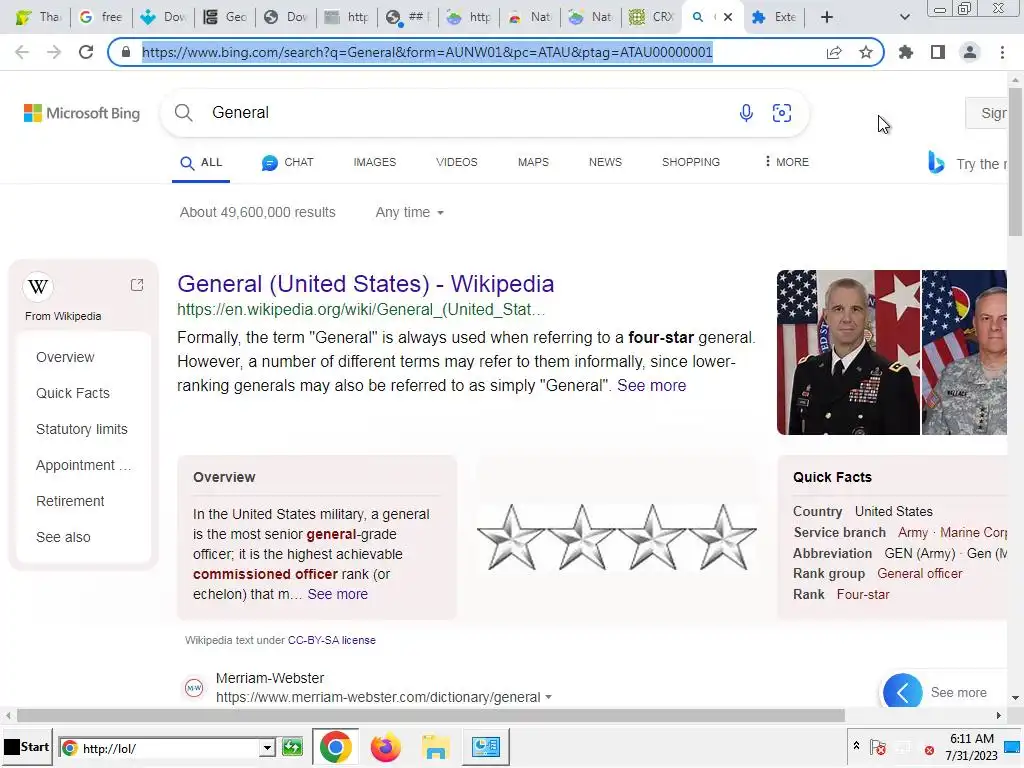Expand Merriam-Webster URL dropdown arrow
This screenshot has width=1024, height=768.
pyautogui.click(x=549, y=697)
